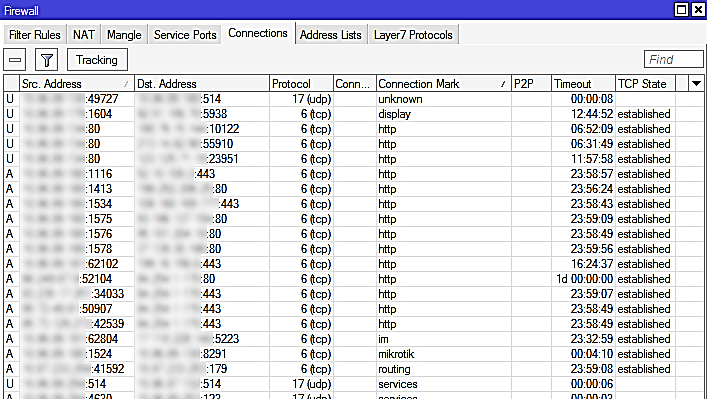The image size is (707, 399).
Task: Sort by the Protocol column header
Action: (301, 84)
